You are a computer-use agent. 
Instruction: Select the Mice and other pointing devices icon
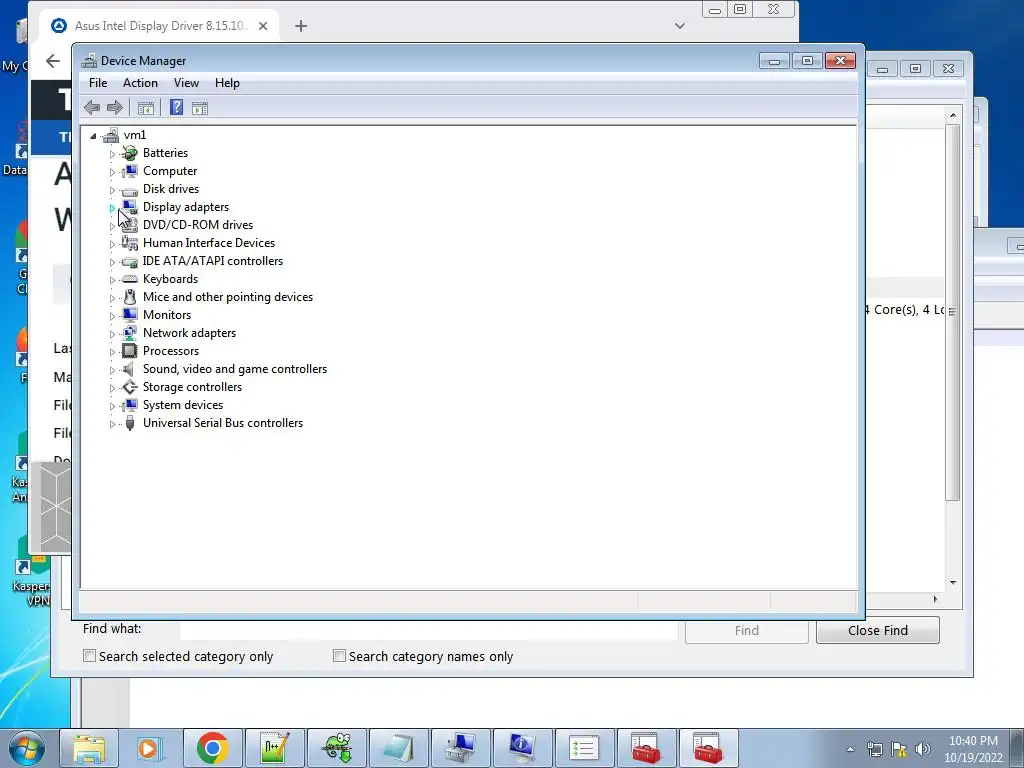(130, 297)
